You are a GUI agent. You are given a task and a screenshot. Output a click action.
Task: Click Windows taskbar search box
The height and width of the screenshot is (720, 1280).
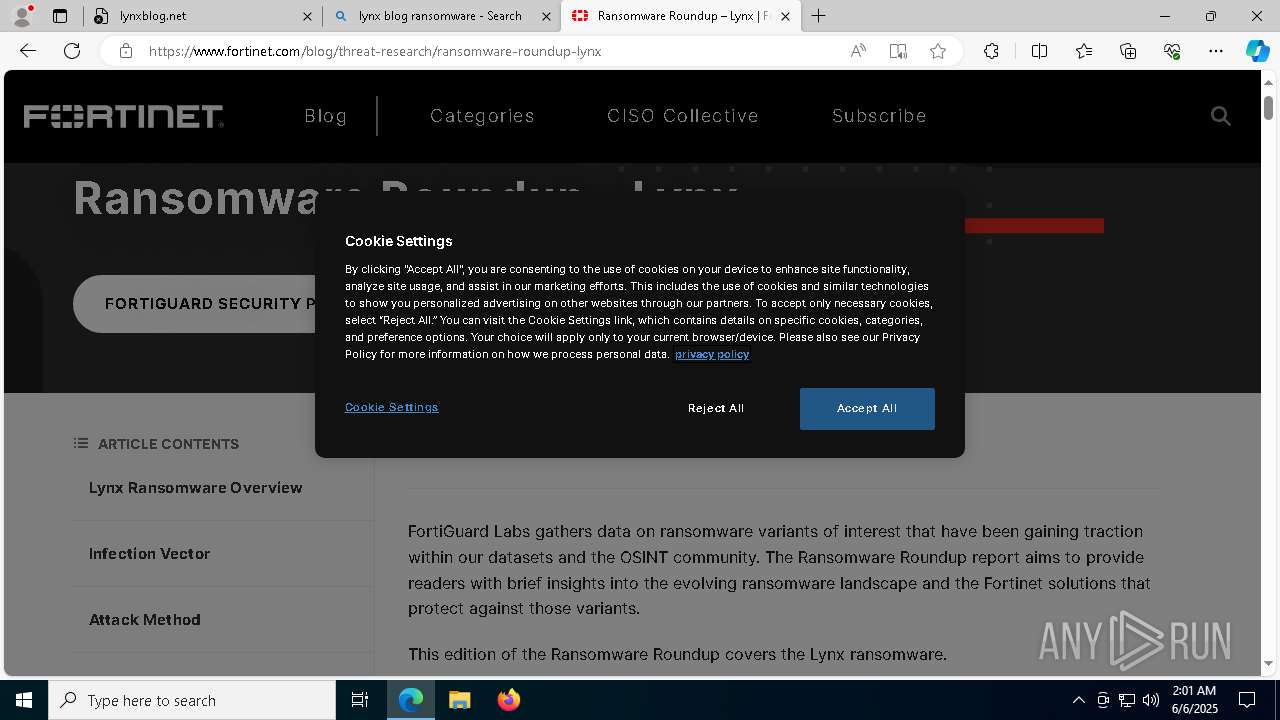[x=192, y=700]
